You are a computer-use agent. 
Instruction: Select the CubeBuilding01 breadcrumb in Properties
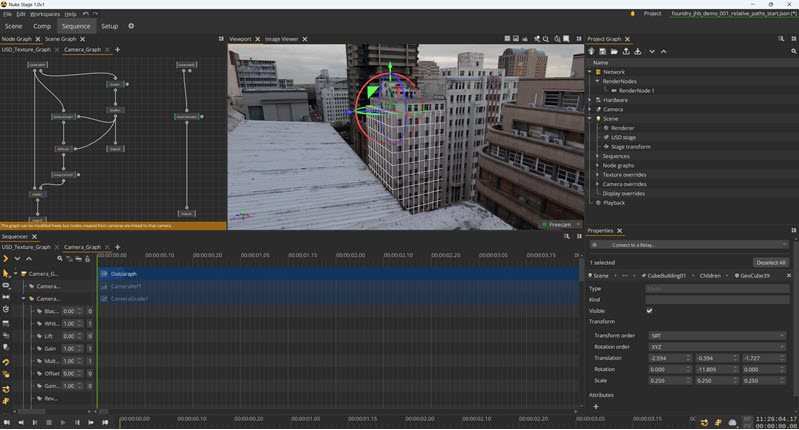pos(668,275)
